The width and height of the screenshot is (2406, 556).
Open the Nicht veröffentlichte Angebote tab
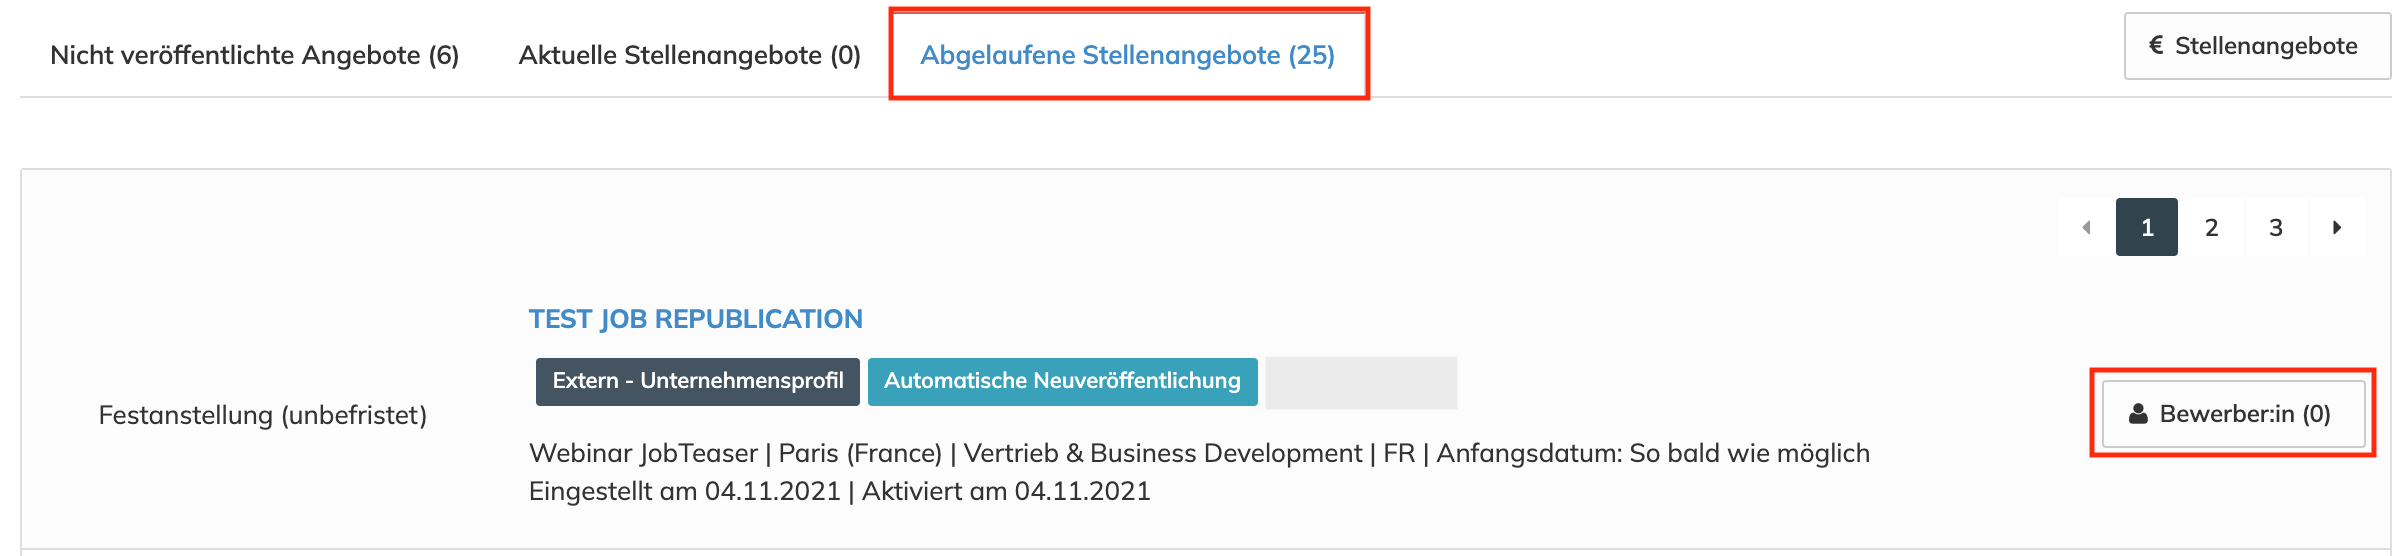[254, 55]
